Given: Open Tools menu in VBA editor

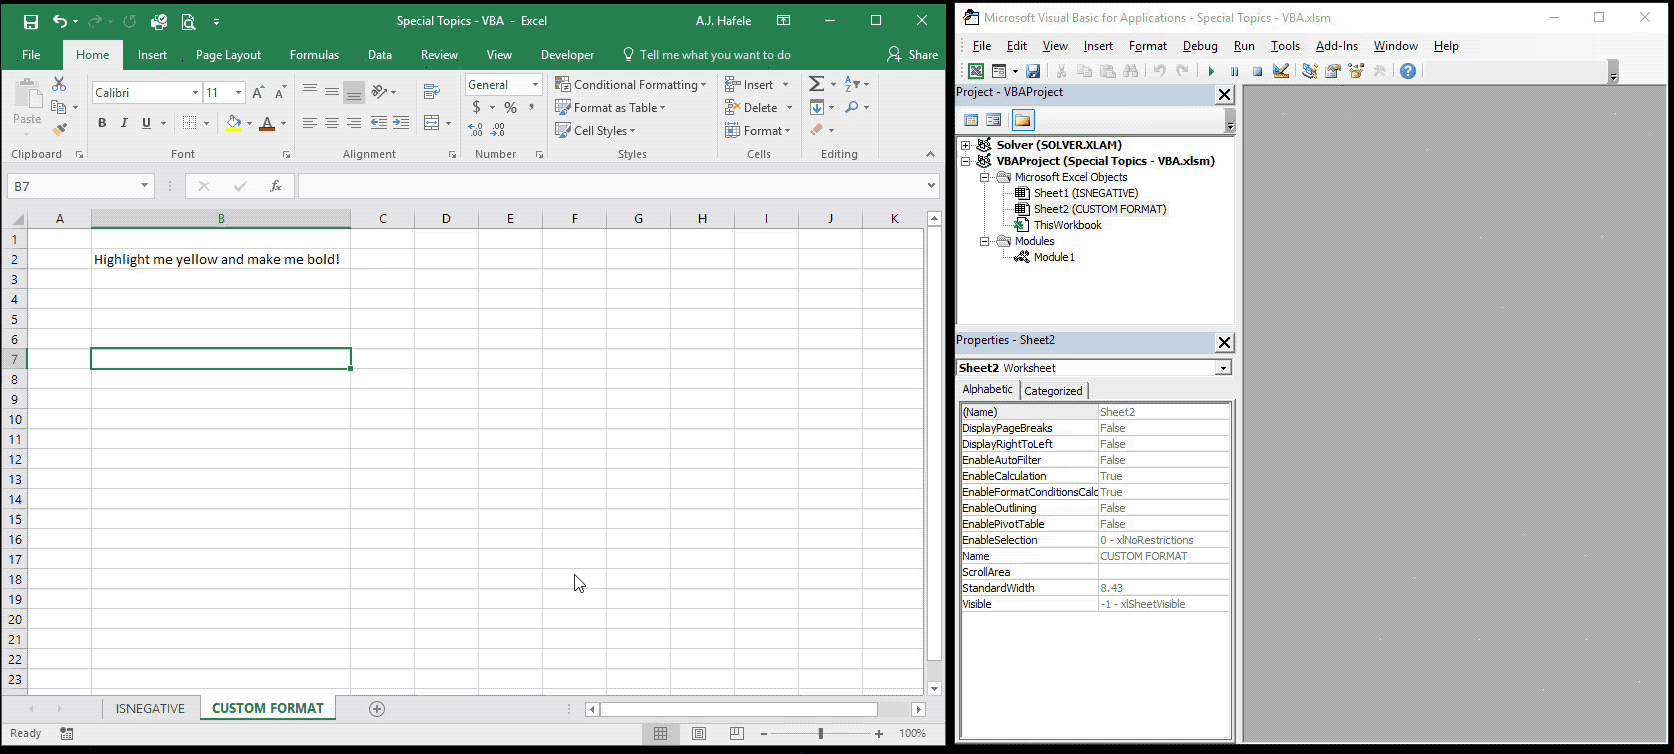Looking at the screenshot, I should point(1285,46).
